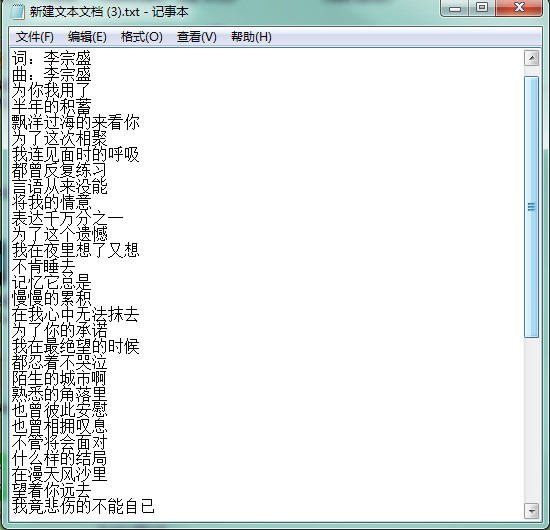Click the line 记忆它总是
Image resolution: width=550 pixels, height=530 pixels.
(x=52, y=283)
